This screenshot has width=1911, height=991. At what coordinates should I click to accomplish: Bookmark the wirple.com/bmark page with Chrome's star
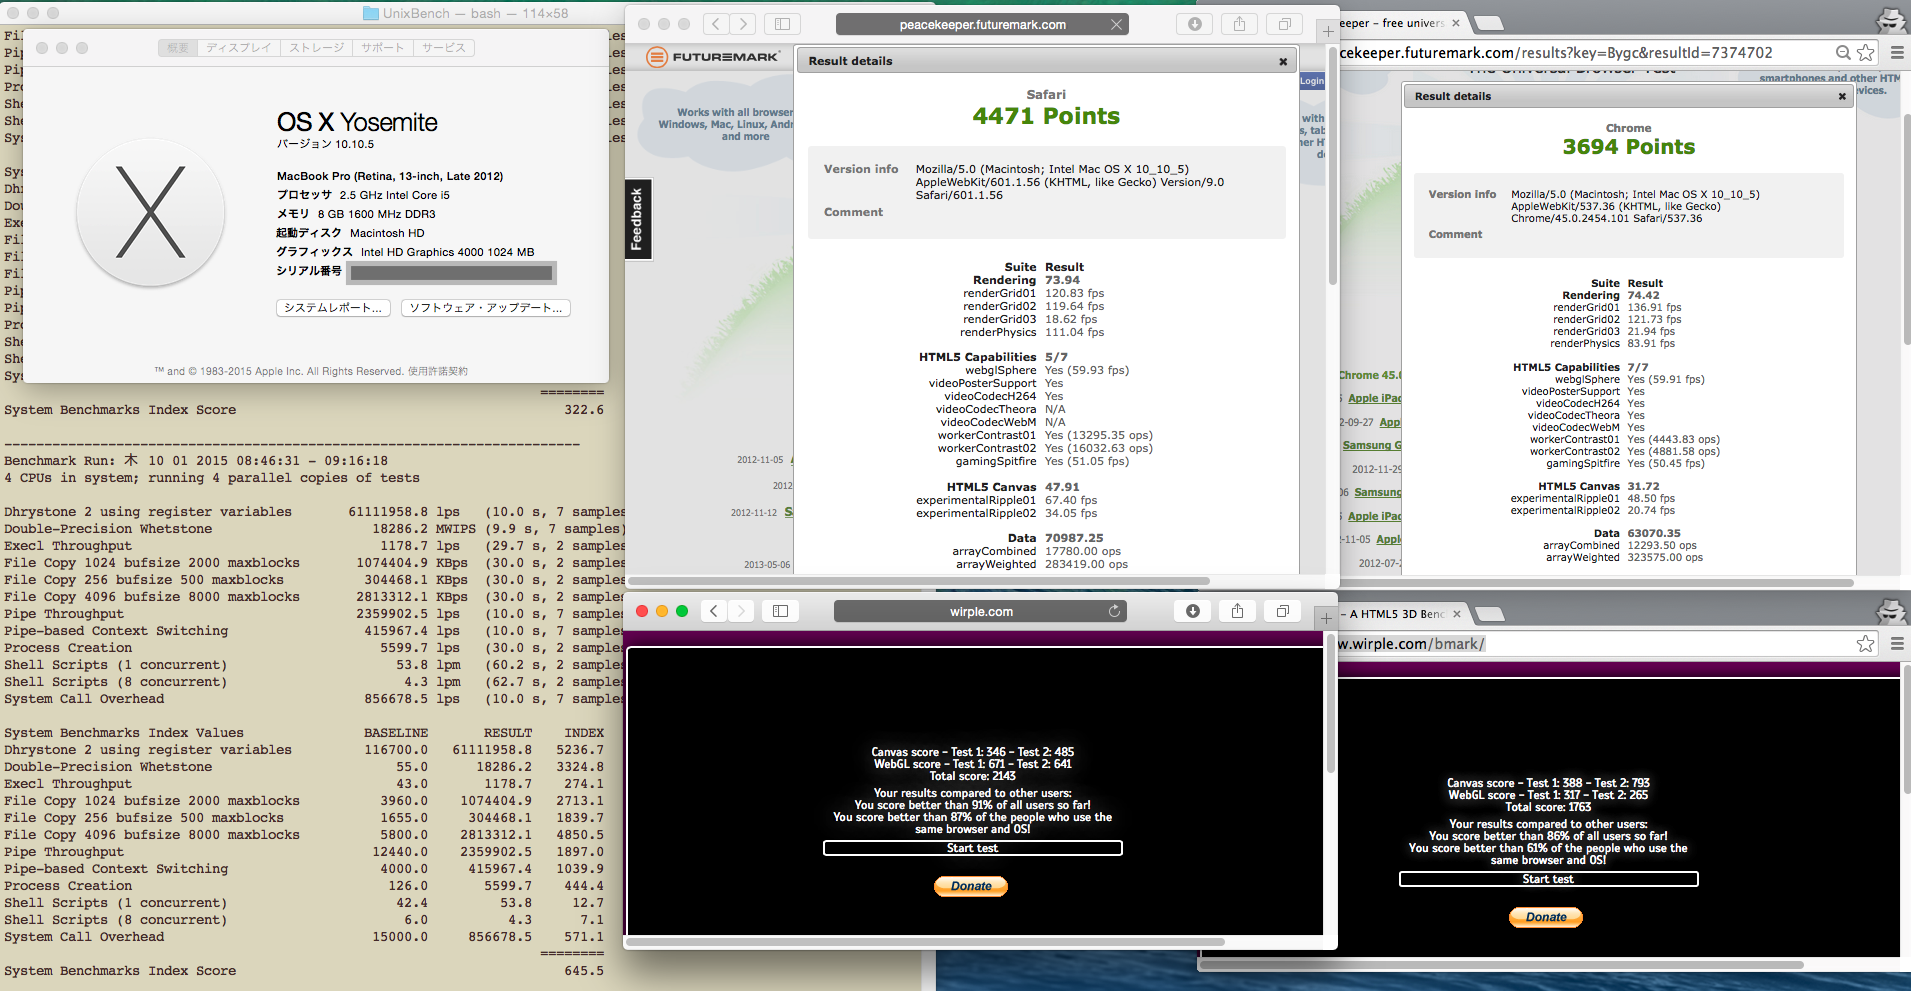[1866, 644]
